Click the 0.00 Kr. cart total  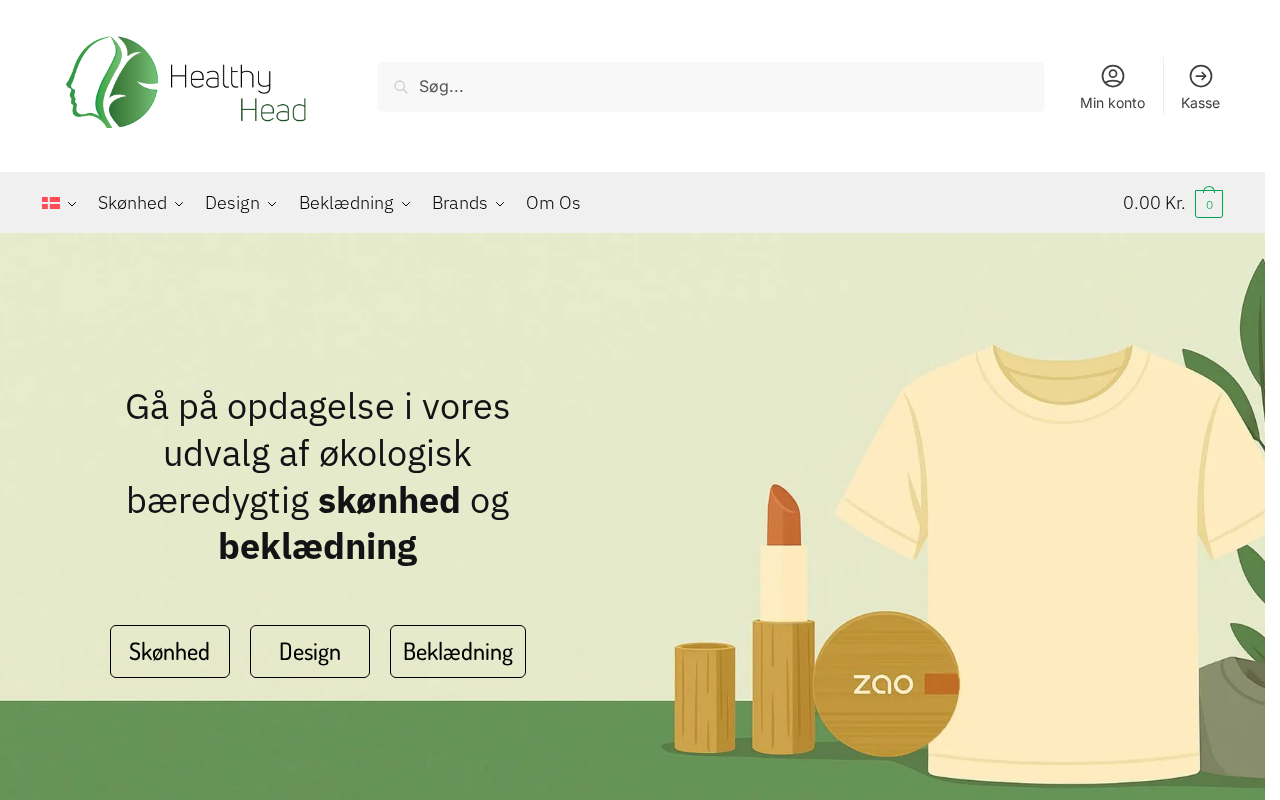(x=1154, y=203)
